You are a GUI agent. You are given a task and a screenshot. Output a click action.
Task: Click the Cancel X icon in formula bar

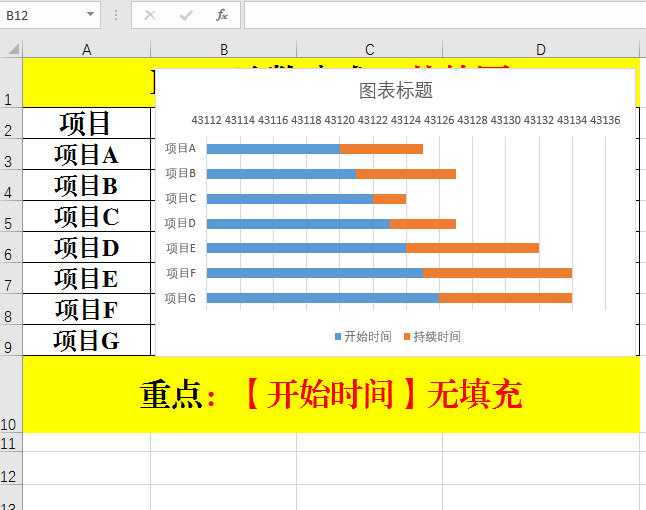pos(150,15)
